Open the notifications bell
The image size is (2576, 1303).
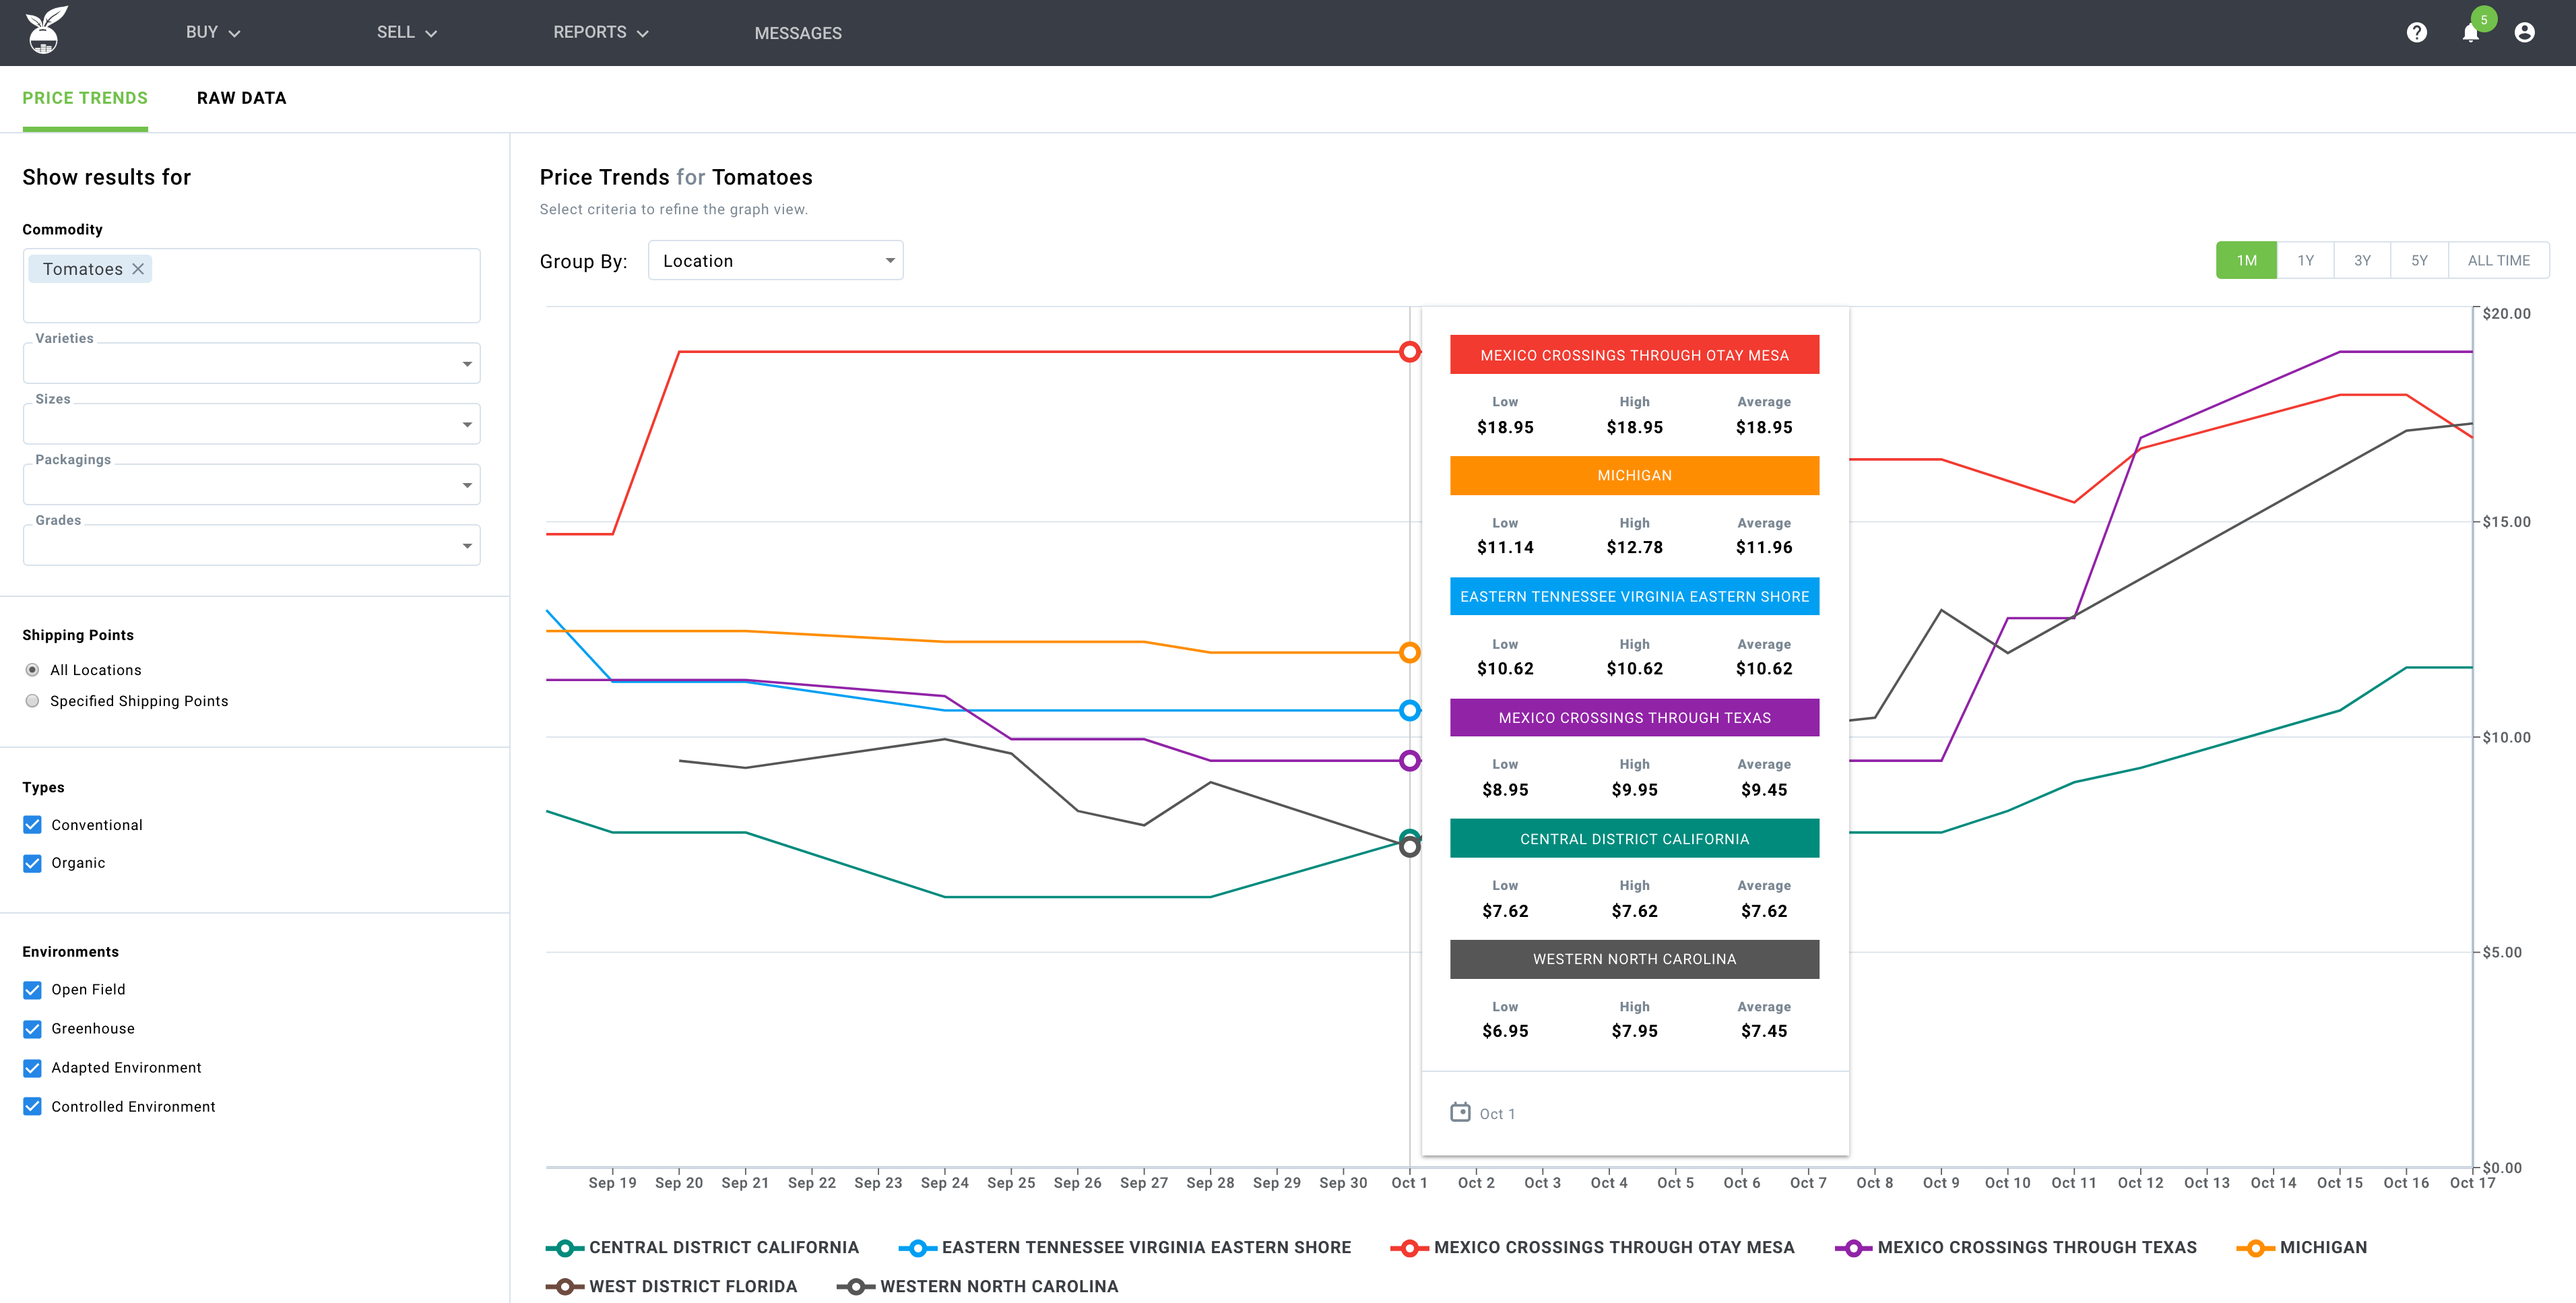2470,33
